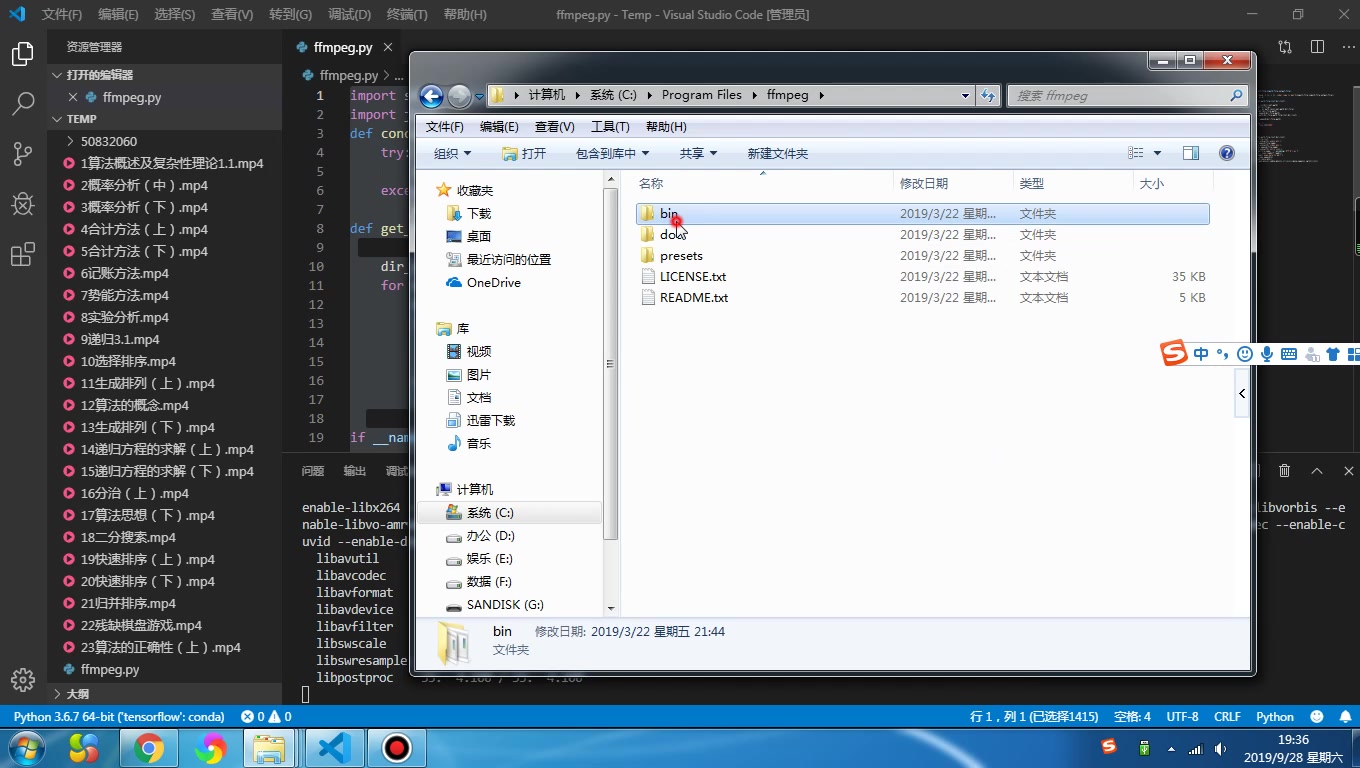
Task: Open the 工具(T) menu in Explorer window
Action: [x=610, y=127]
